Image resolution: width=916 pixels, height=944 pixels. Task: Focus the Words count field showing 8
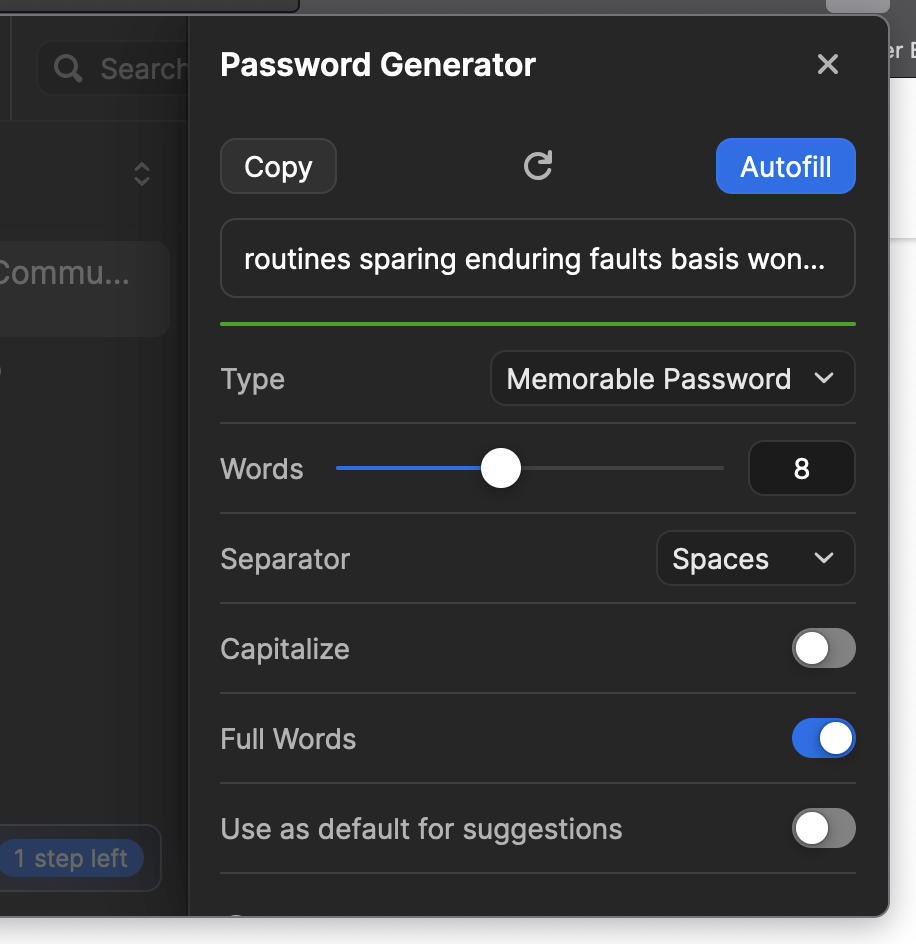tap(801, 468)
